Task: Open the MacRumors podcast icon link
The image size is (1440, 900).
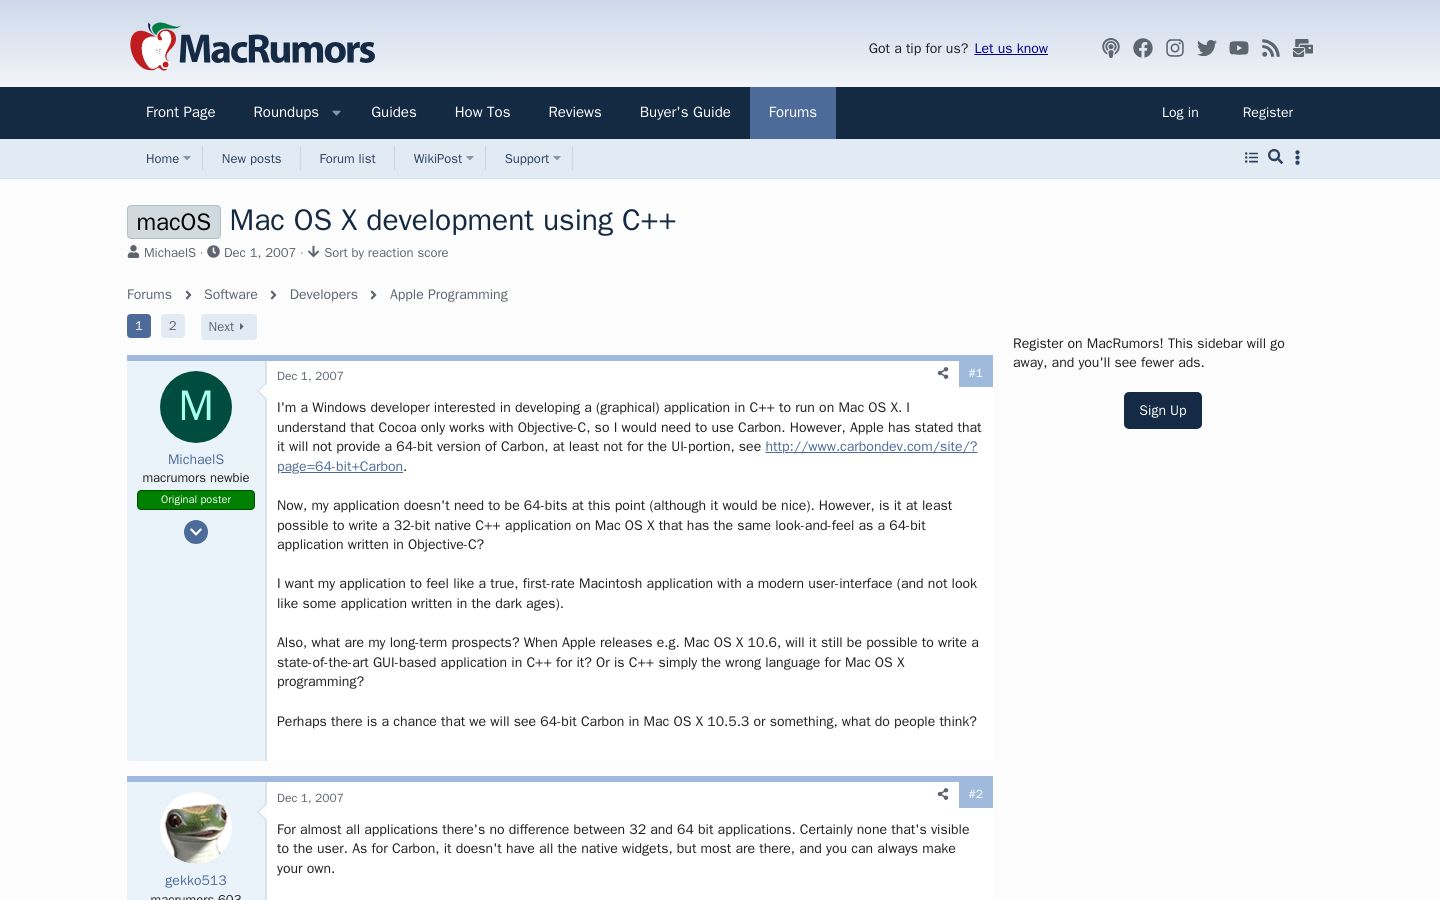Action: coord(1111,48)
